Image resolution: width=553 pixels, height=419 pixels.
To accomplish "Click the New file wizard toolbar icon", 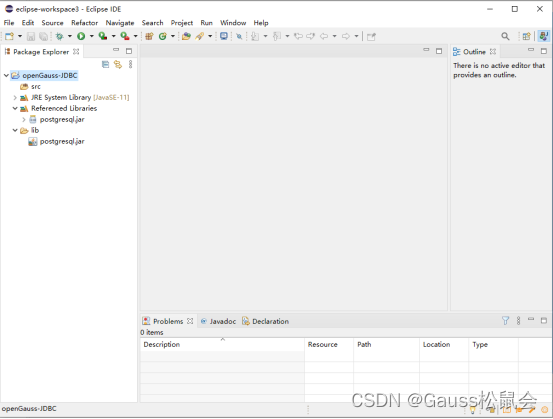I will pos(10,36).
